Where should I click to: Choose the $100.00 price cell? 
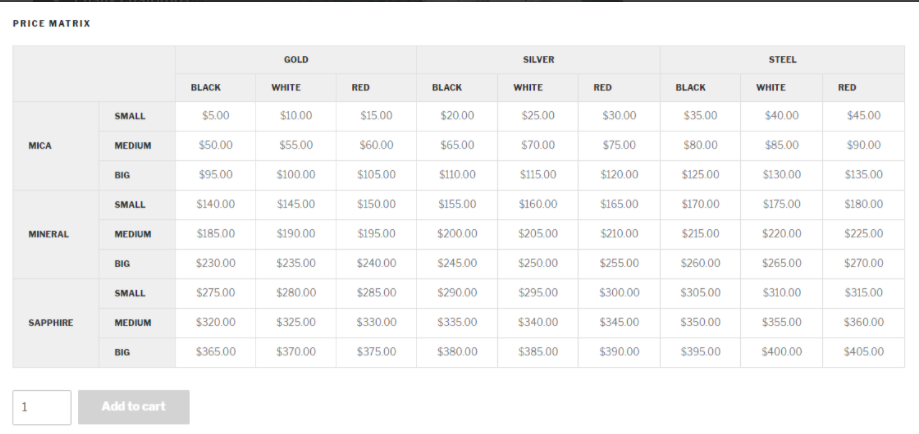(296, 175)
